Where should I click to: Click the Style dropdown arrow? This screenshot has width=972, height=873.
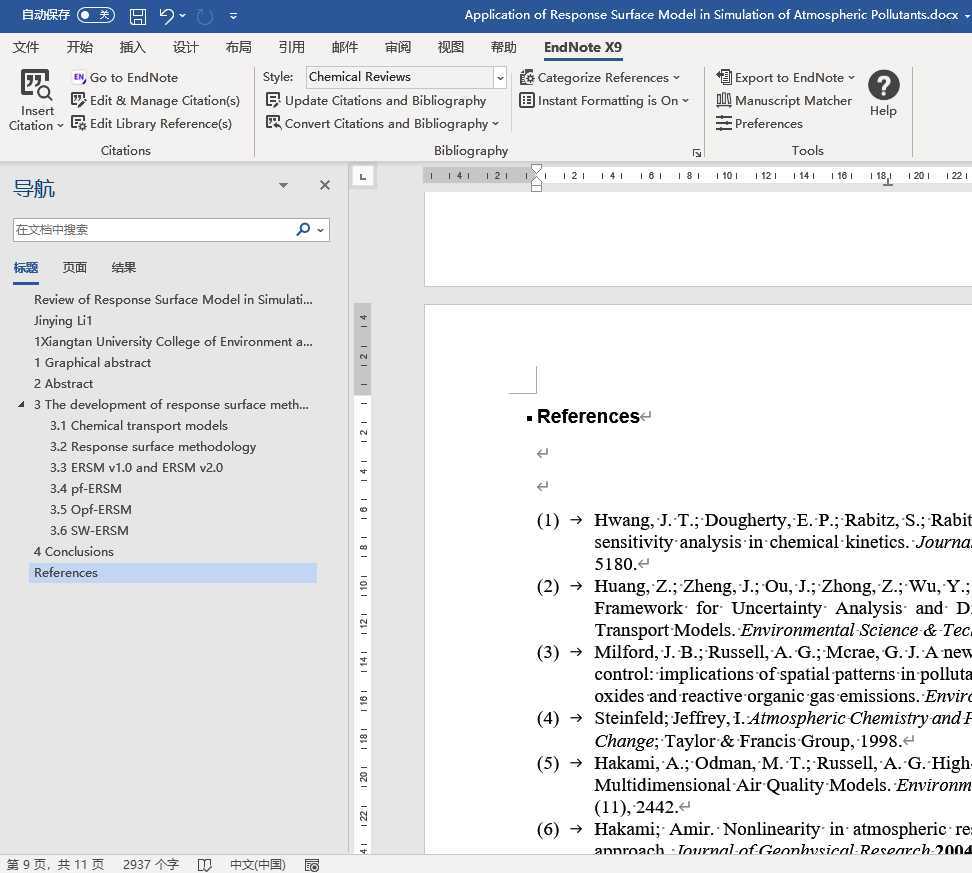pos(500,78)
